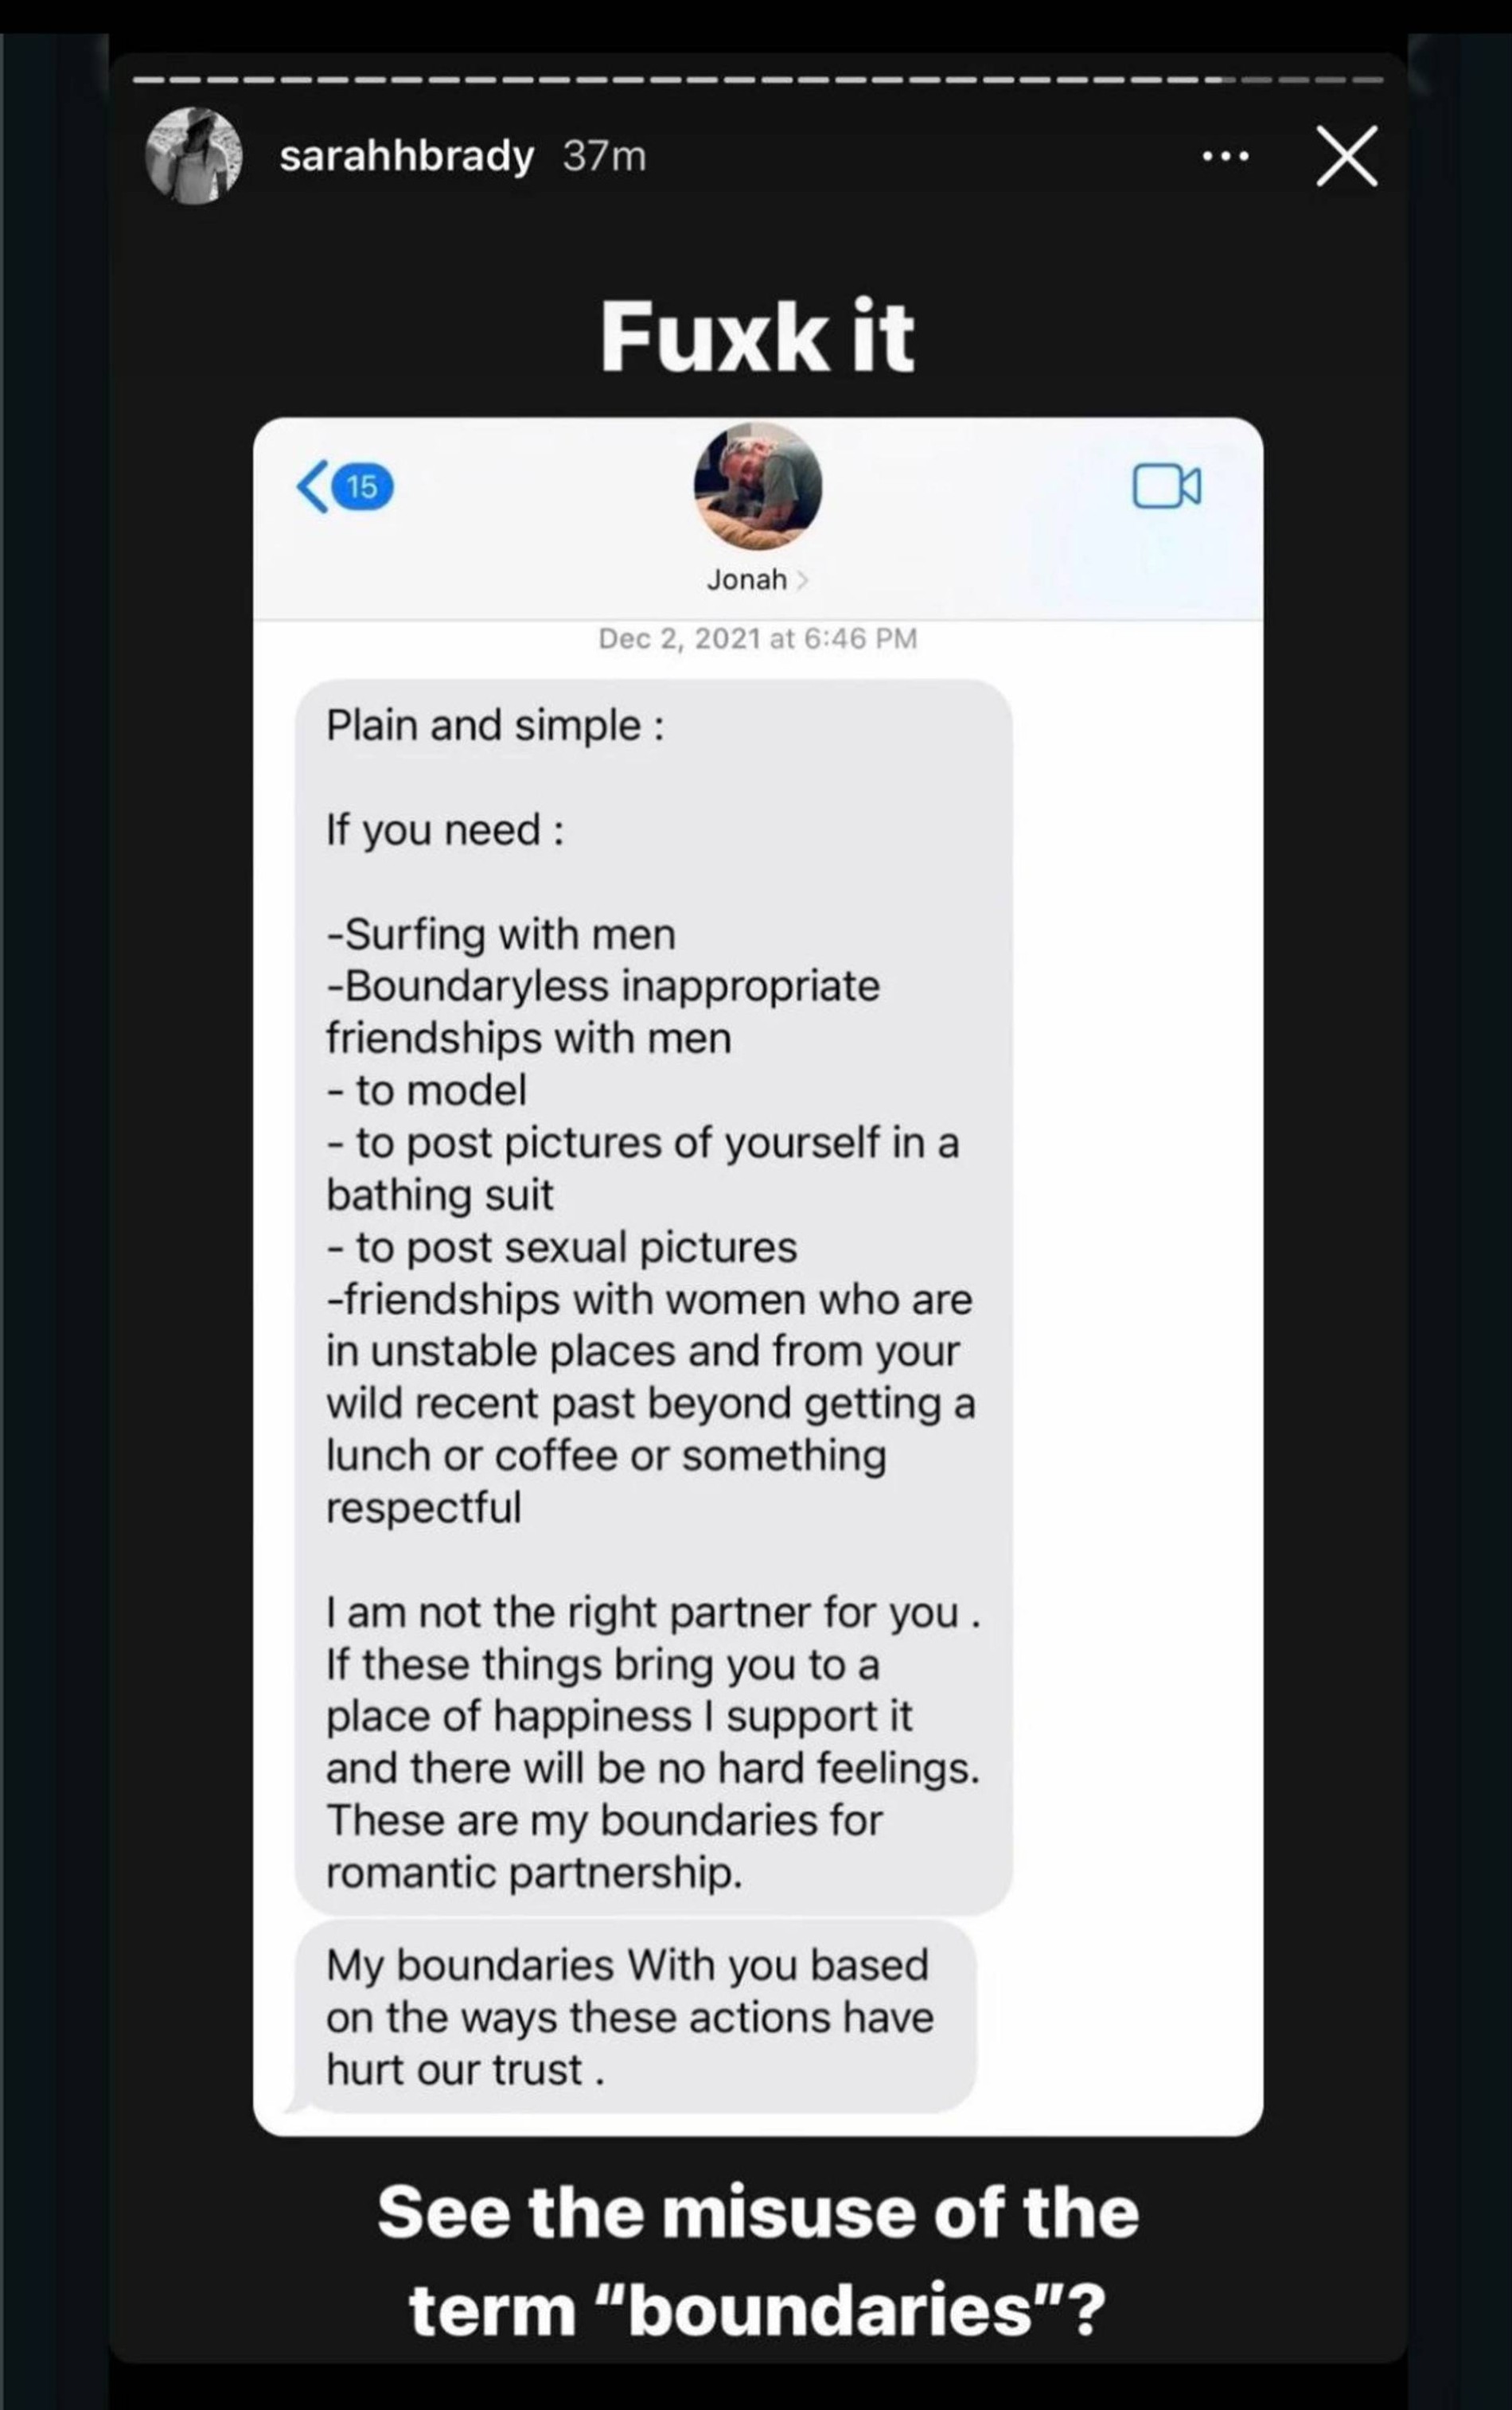Open Jonah's contact photo
Screen dimensions: 1512x2410
click(757, 487)
